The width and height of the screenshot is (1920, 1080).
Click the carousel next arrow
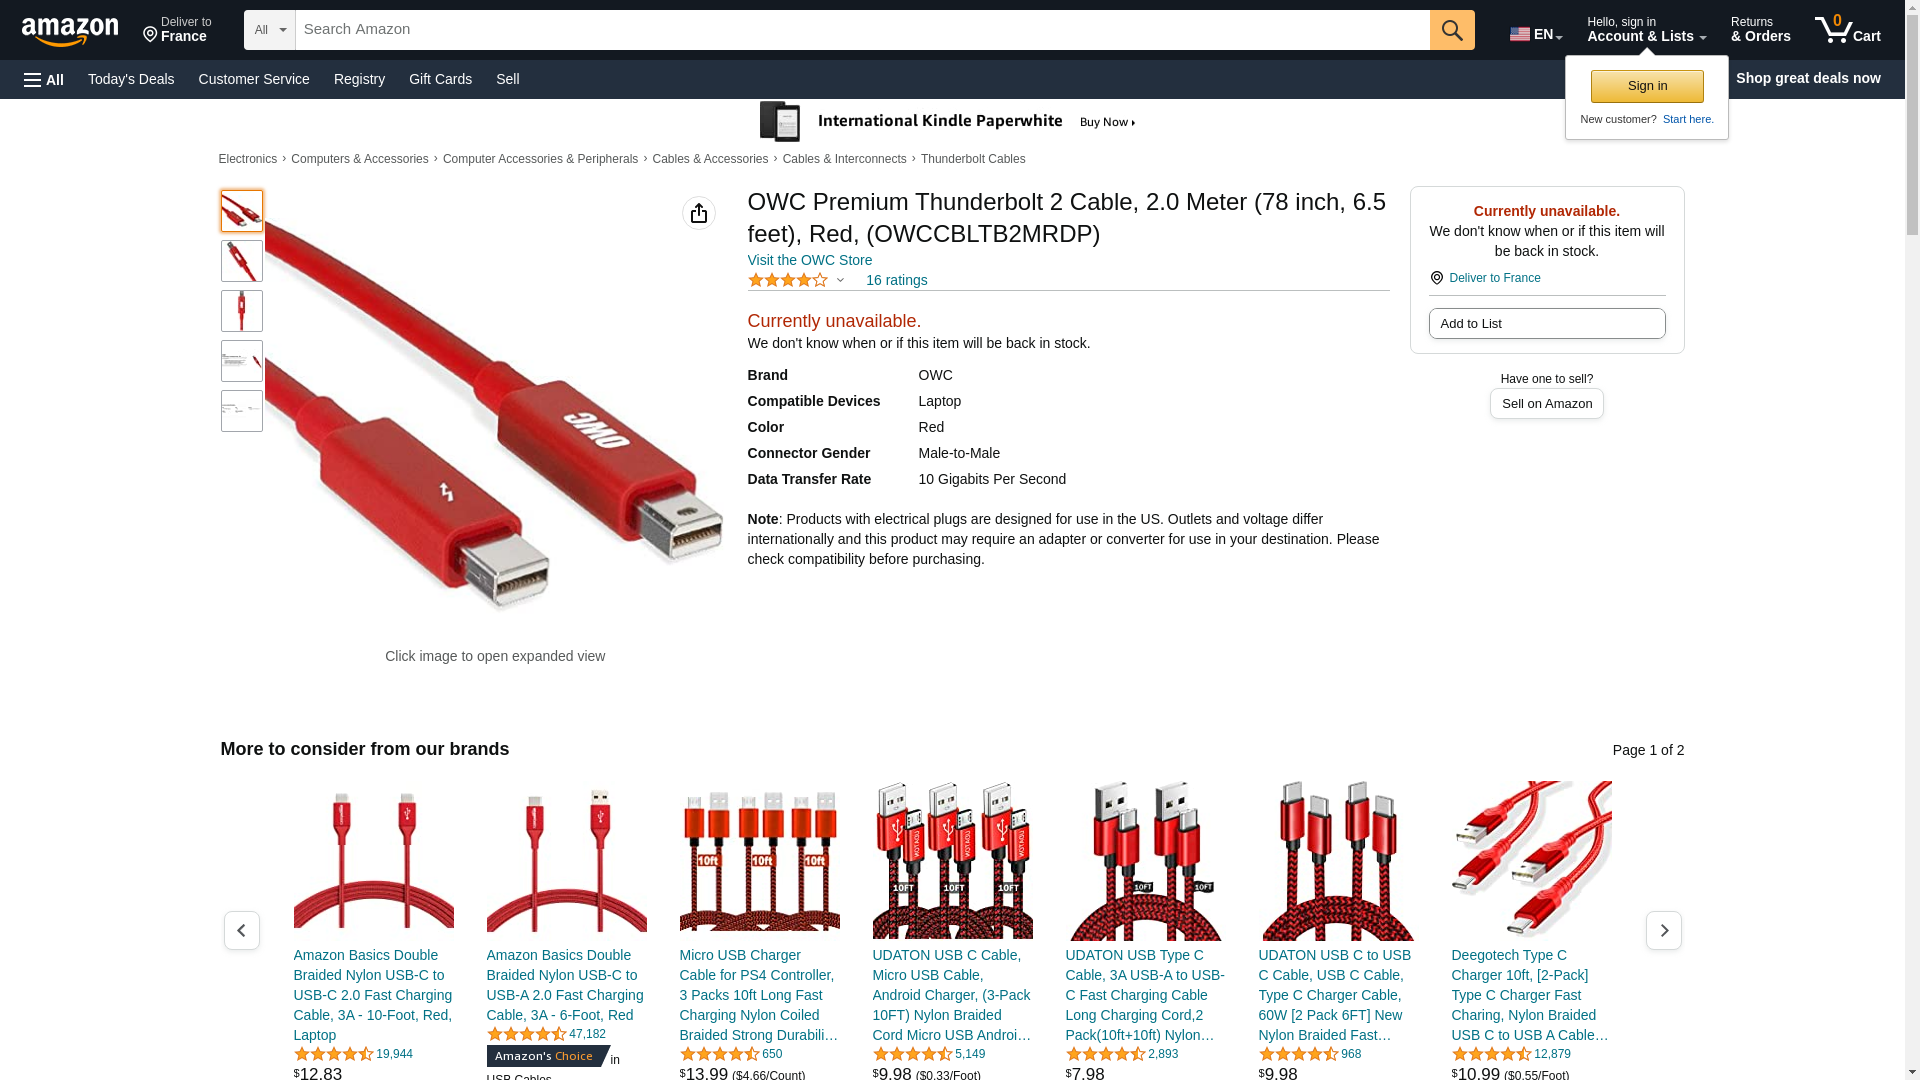click(1664, 930)
